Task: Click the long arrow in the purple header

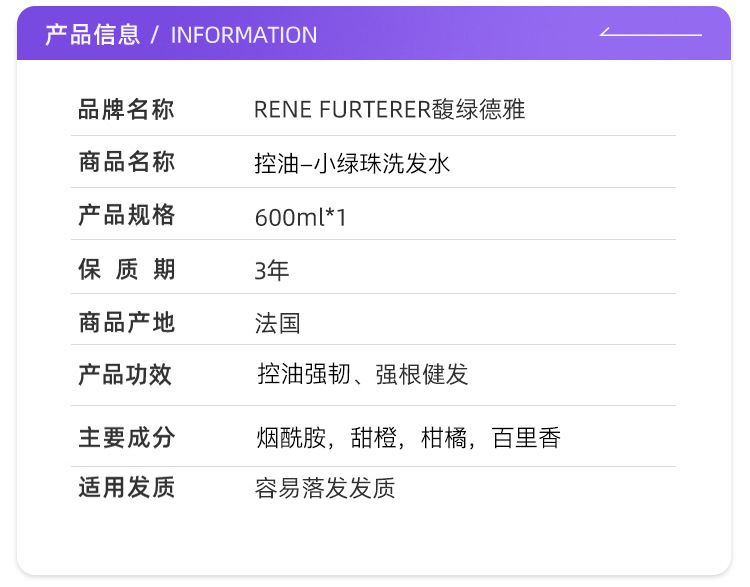Action: click(650, 34)
